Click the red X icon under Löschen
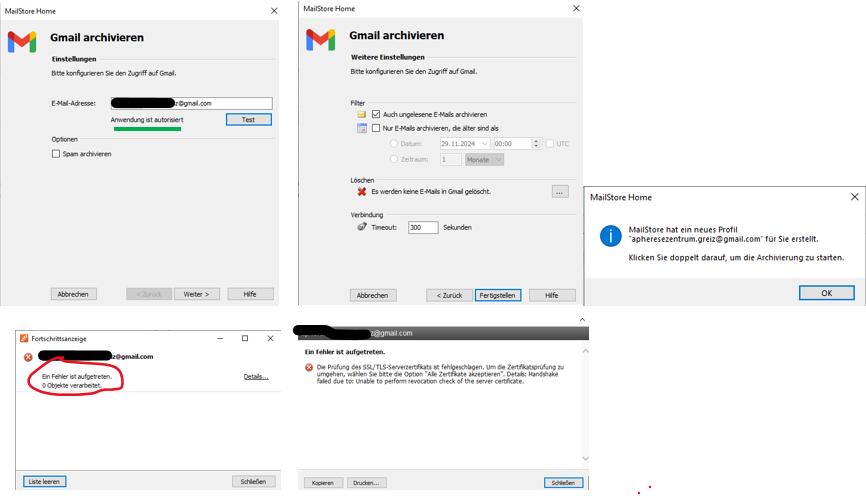Image resolution: width=866 pixels, height=496 pixels. pos(362,192)
